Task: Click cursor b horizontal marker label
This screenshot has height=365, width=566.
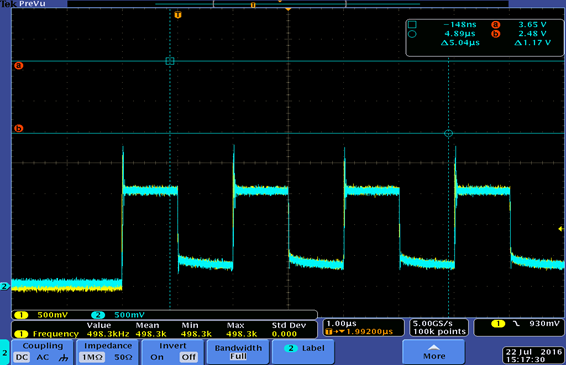Action: click(18, 128)
